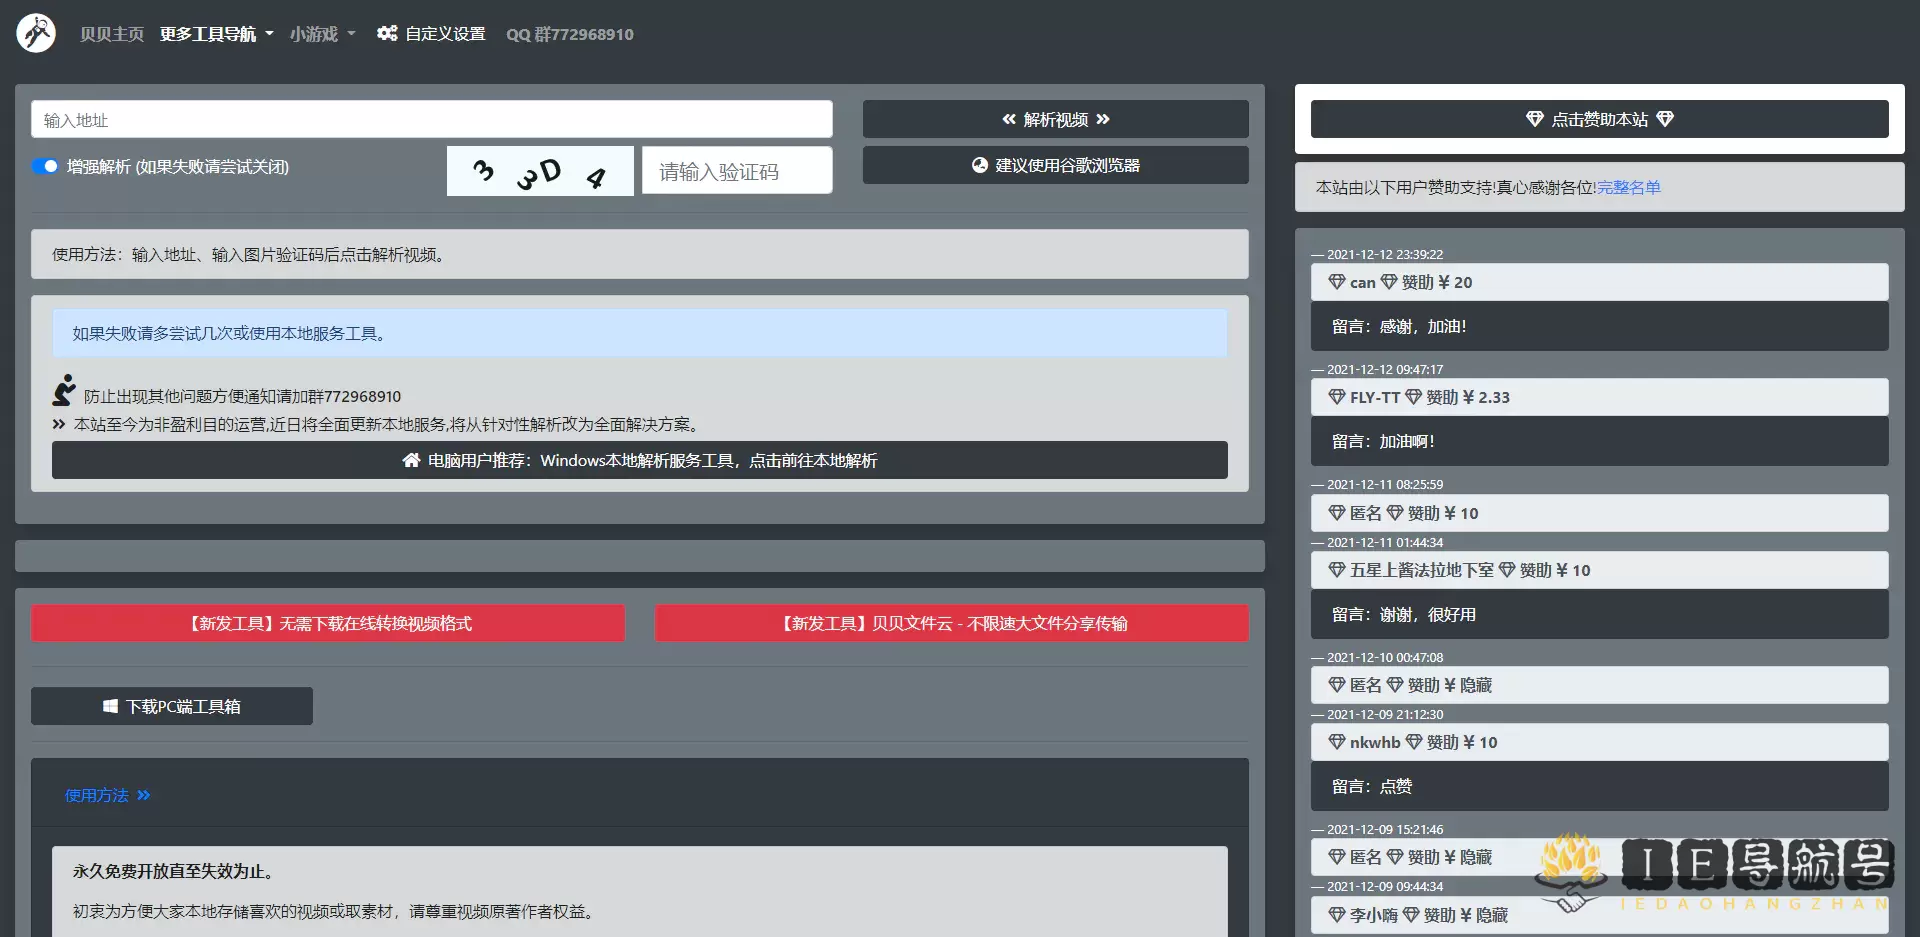Click the red 在线转换视频格式 tool button
1920x937 pixels.
coord(328,623)
